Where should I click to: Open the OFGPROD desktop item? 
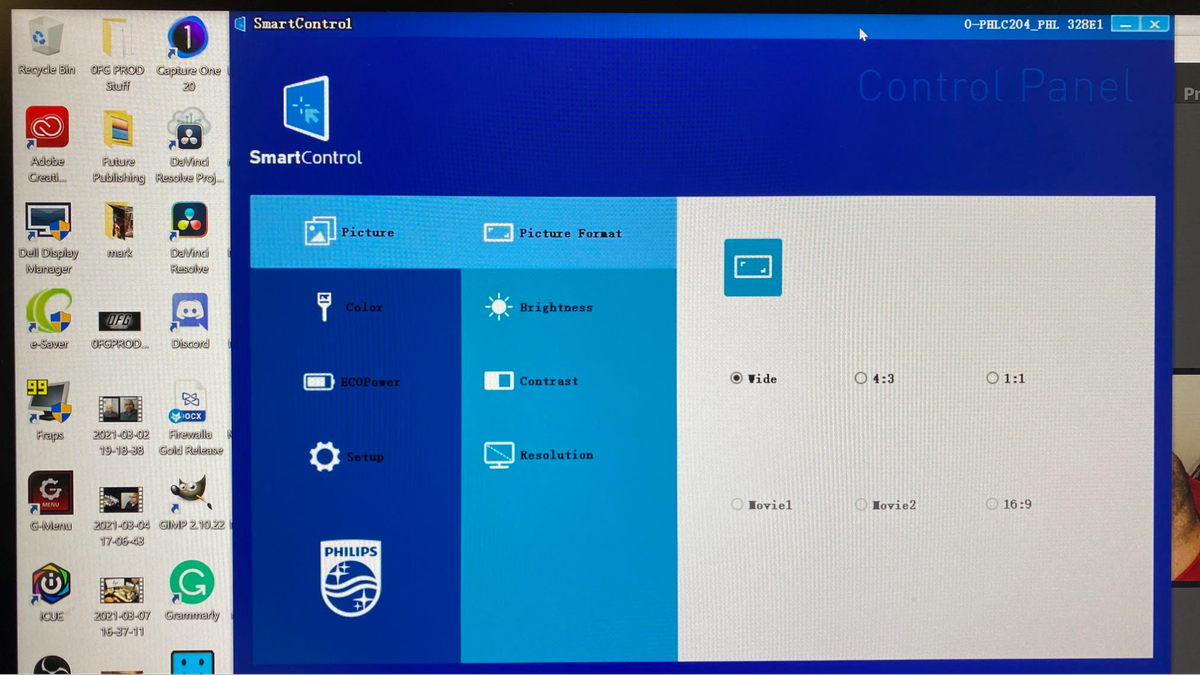tap(119, 328)
